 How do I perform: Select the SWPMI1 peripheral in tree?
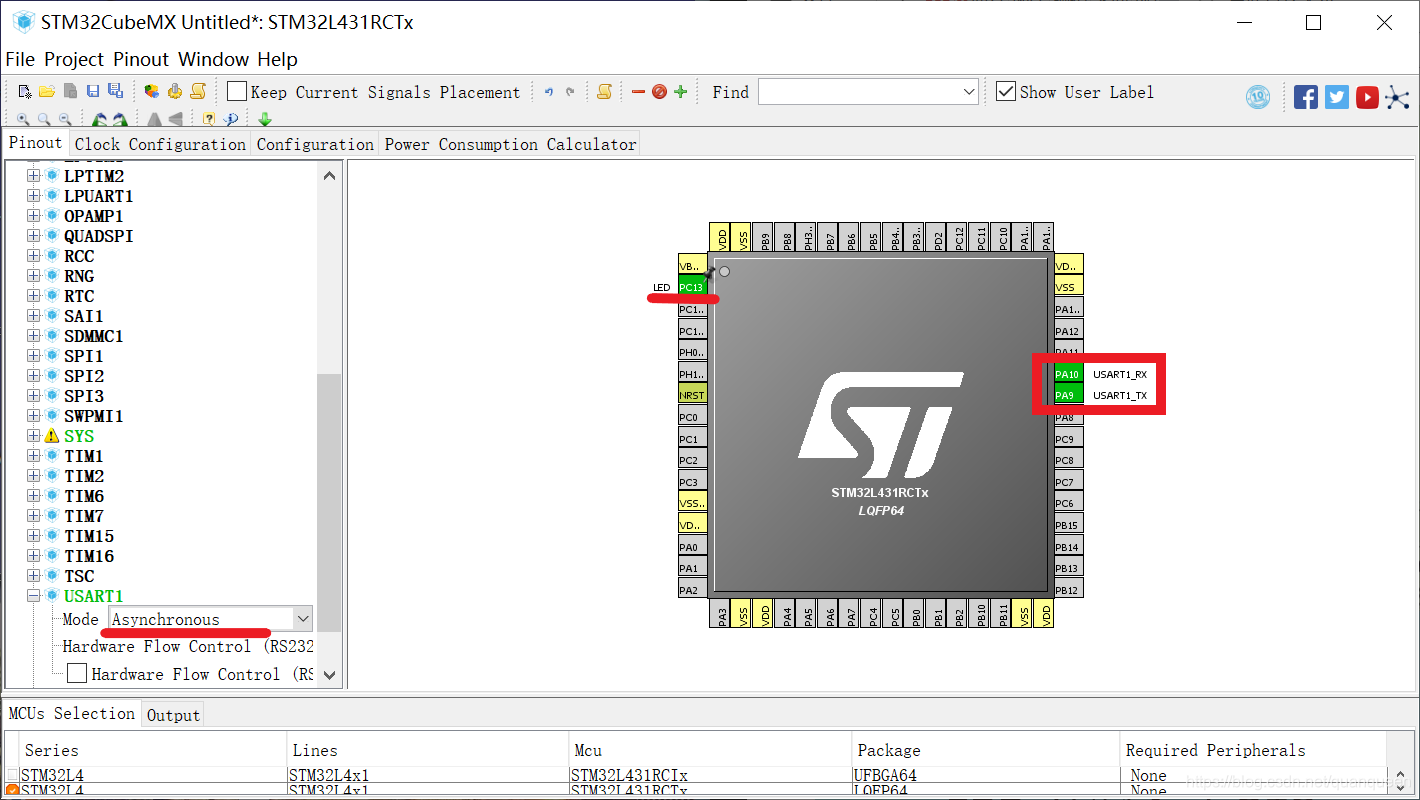pos(93,416)
